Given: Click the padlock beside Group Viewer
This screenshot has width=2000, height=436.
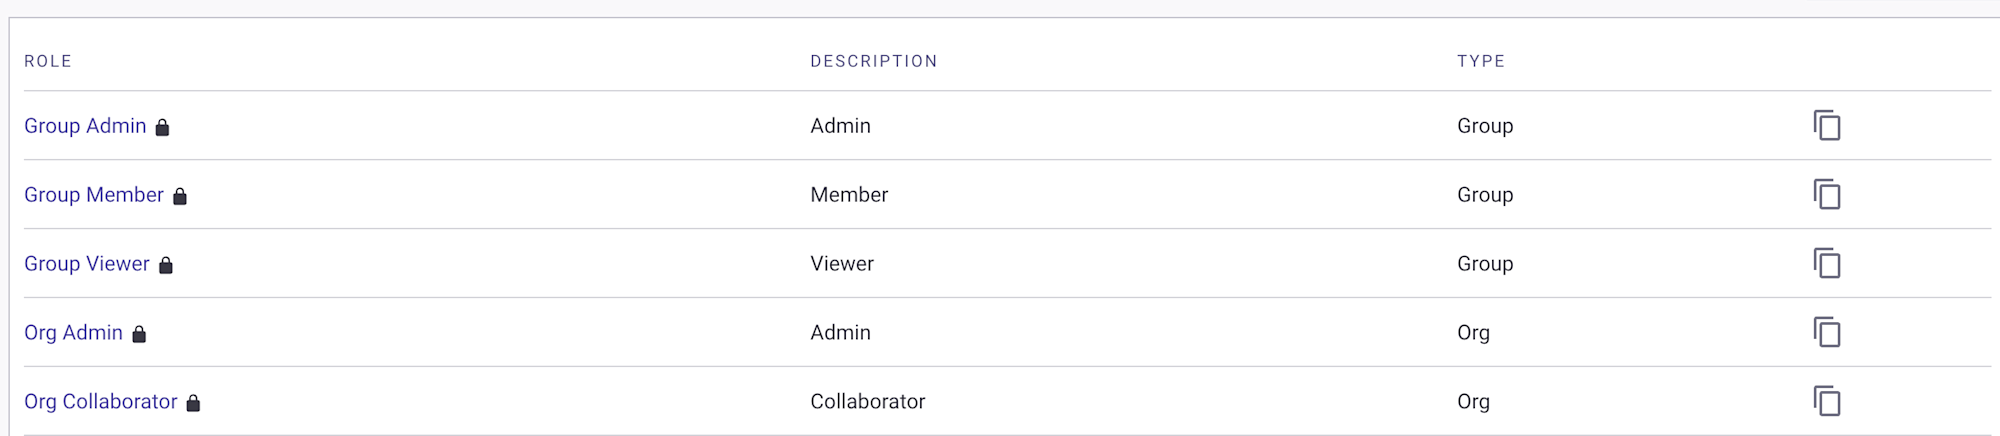Looking at the screenshot, I should point(166,265).
